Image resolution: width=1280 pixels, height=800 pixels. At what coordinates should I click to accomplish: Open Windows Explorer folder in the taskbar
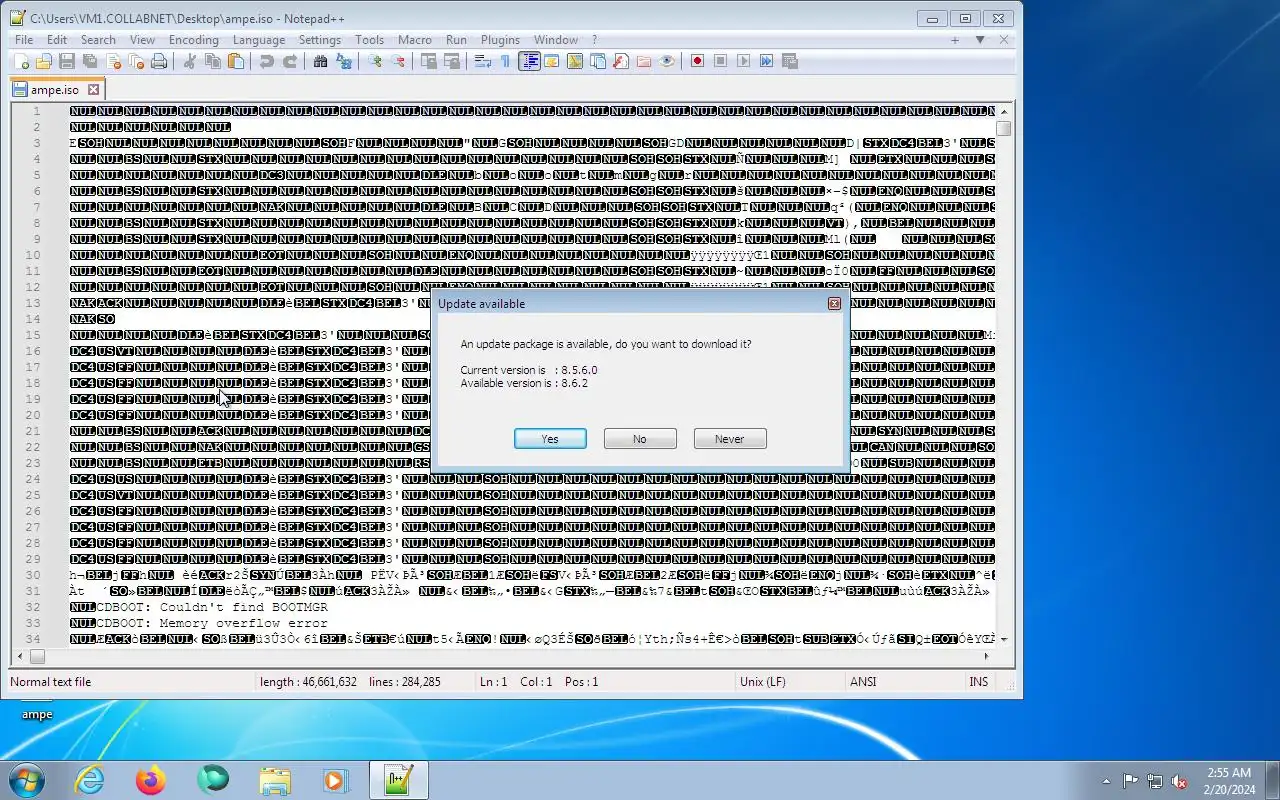[x=275, y=780]
